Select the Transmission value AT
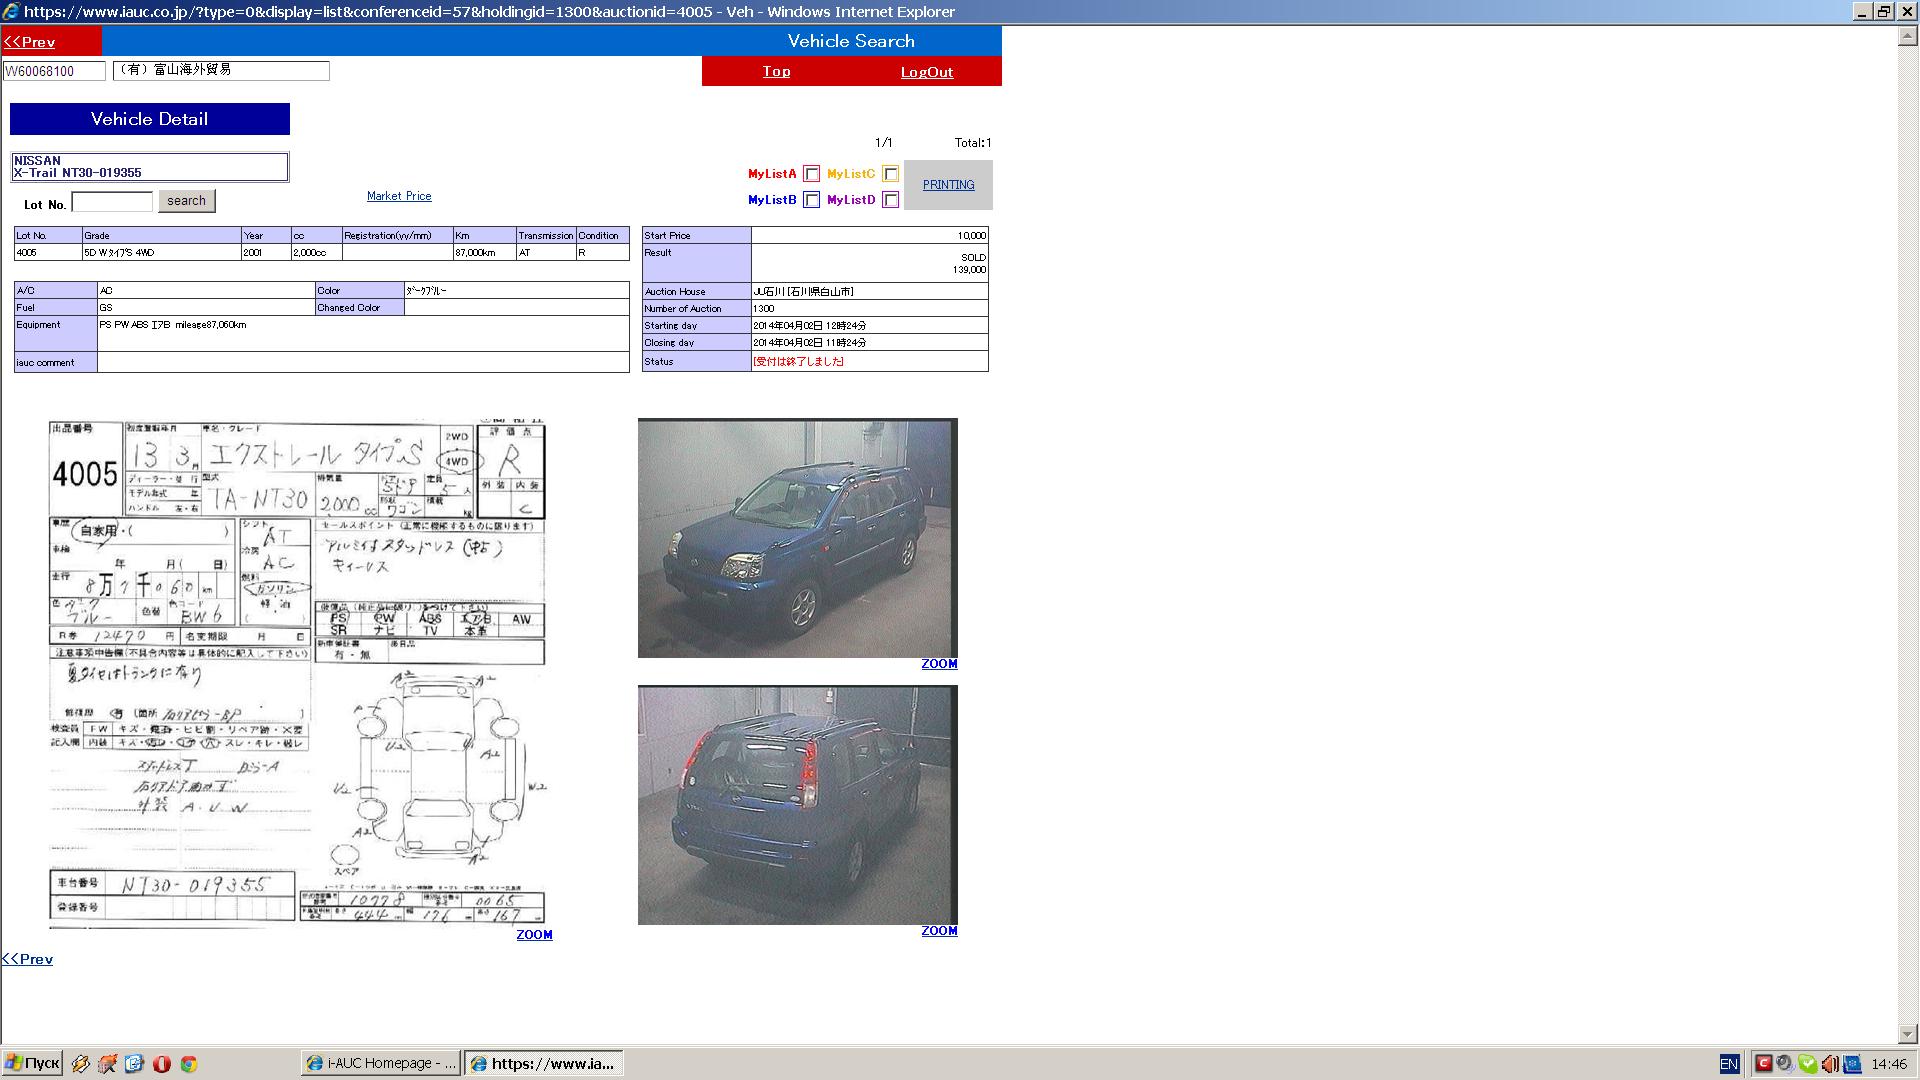The height and width of the screenshot is (1080, 1920). click(546, 253)
